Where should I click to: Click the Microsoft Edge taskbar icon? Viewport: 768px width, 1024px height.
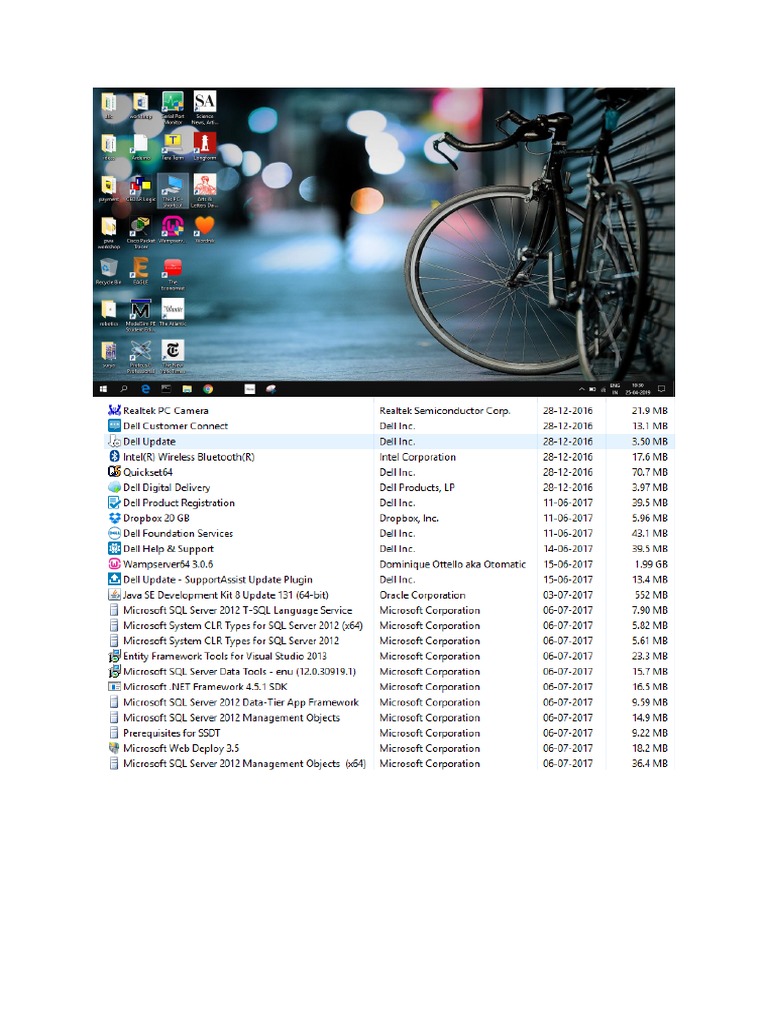click(145, 388)
